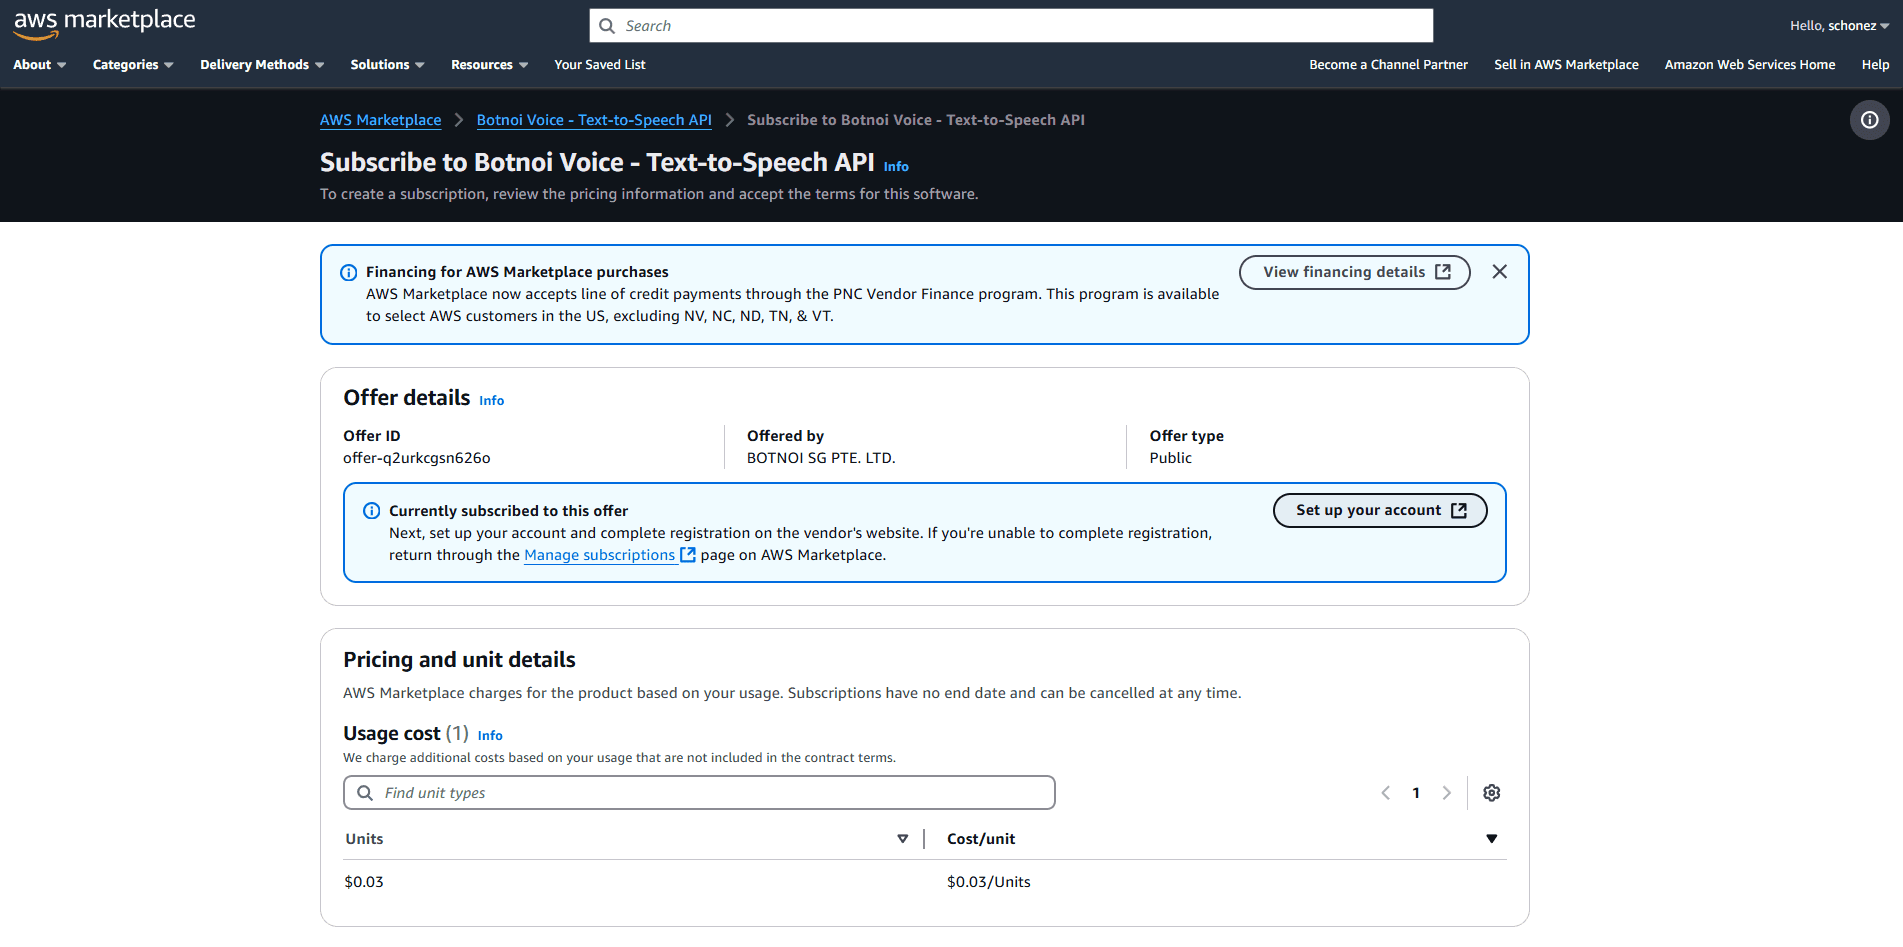Viewport: 1903px width, 947px height.
Task: Focus the Find unit types field
Action: click(x=699, y=793)
